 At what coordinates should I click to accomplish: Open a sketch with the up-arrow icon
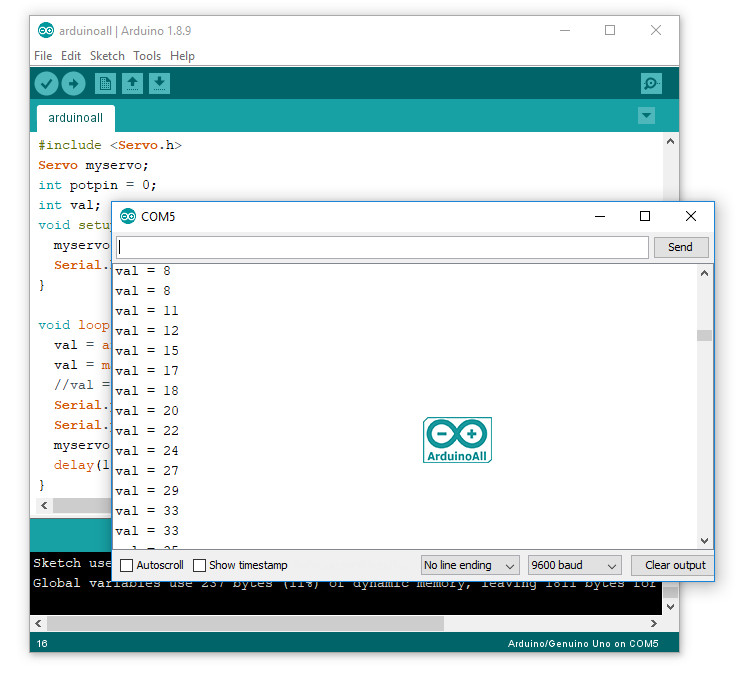click(132, 84)
